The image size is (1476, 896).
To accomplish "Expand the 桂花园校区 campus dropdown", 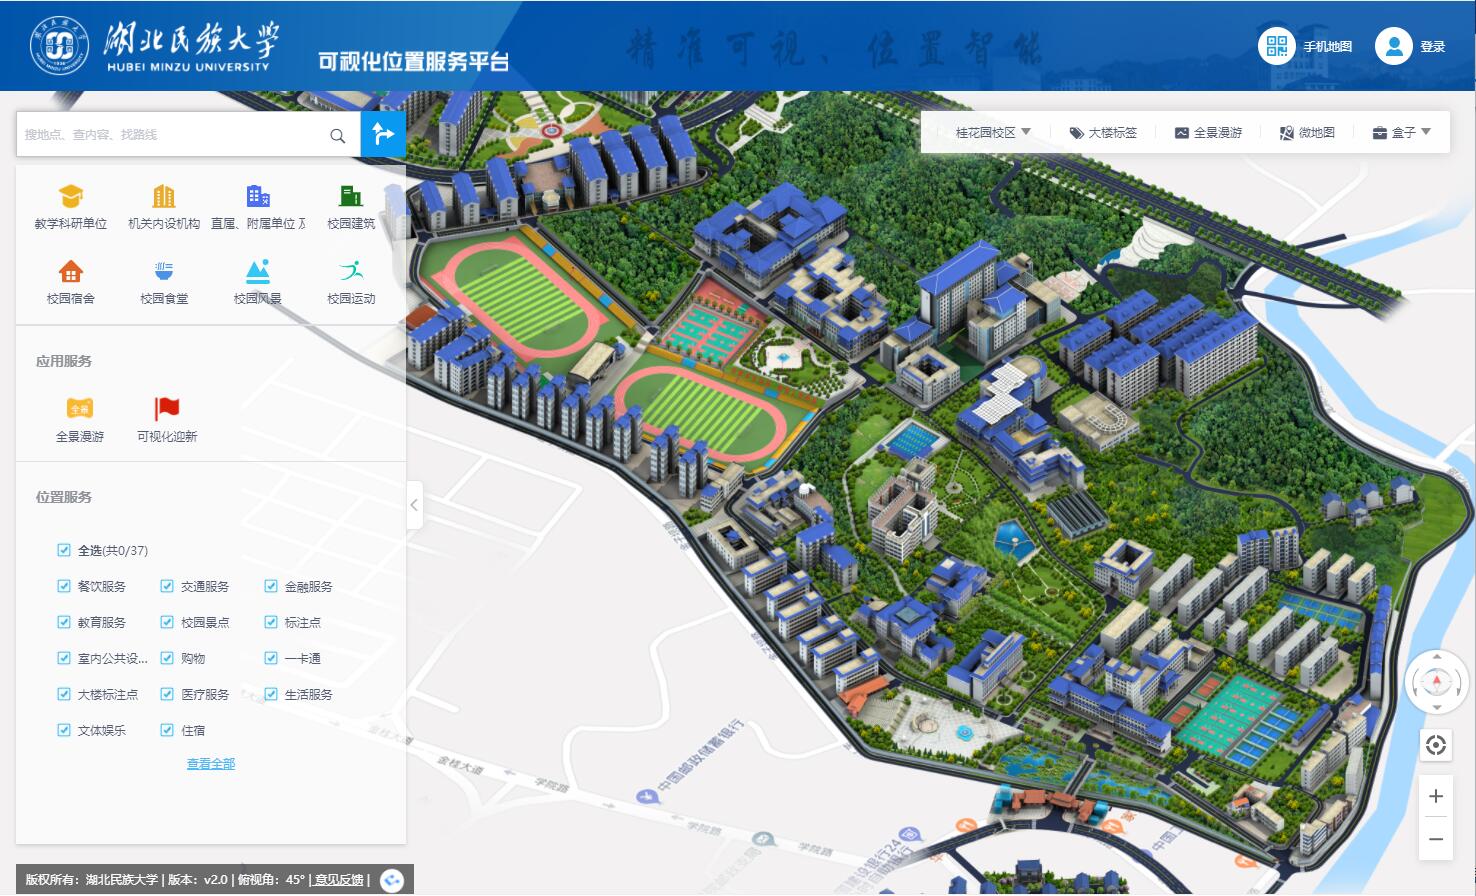I will 992,132.
